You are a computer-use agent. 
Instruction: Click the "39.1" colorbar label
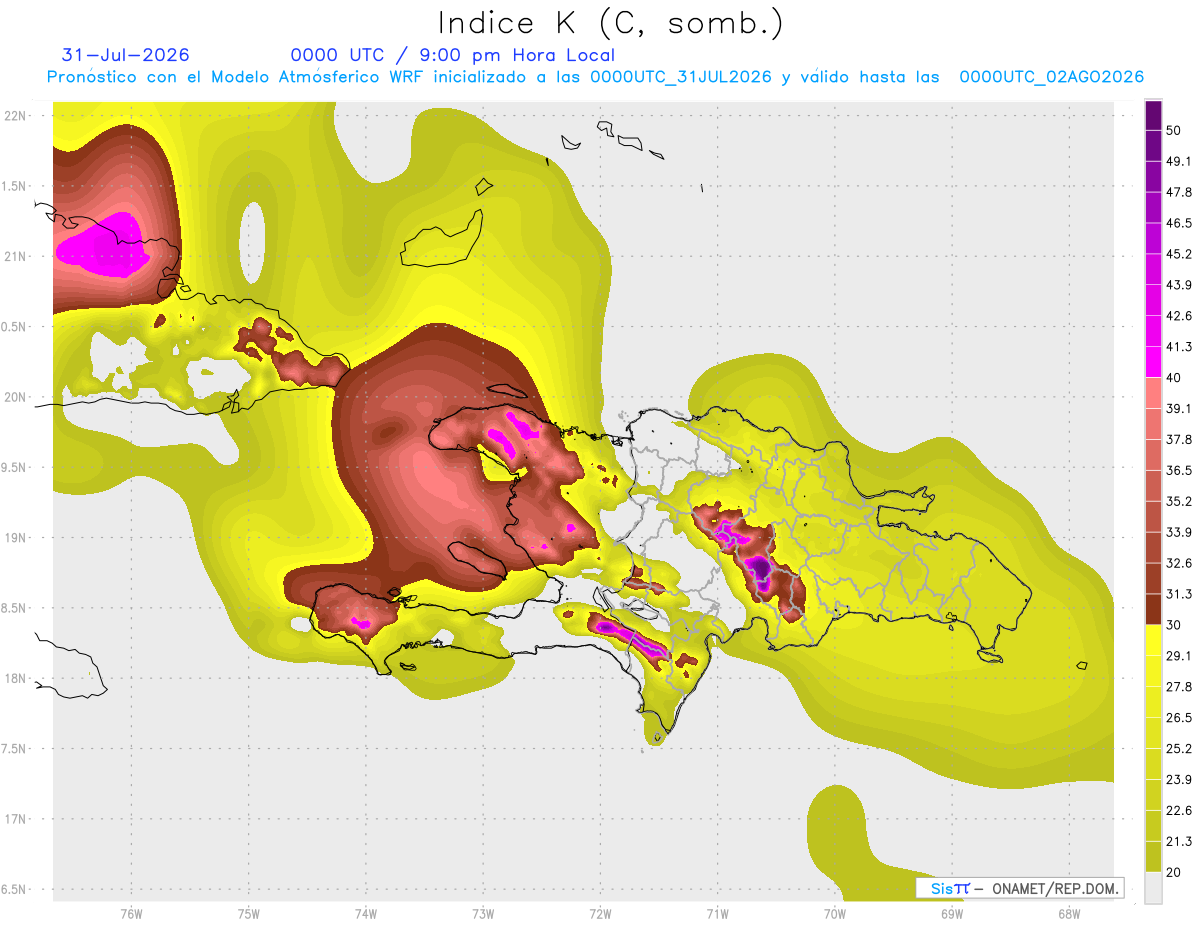click(1179, 409)
